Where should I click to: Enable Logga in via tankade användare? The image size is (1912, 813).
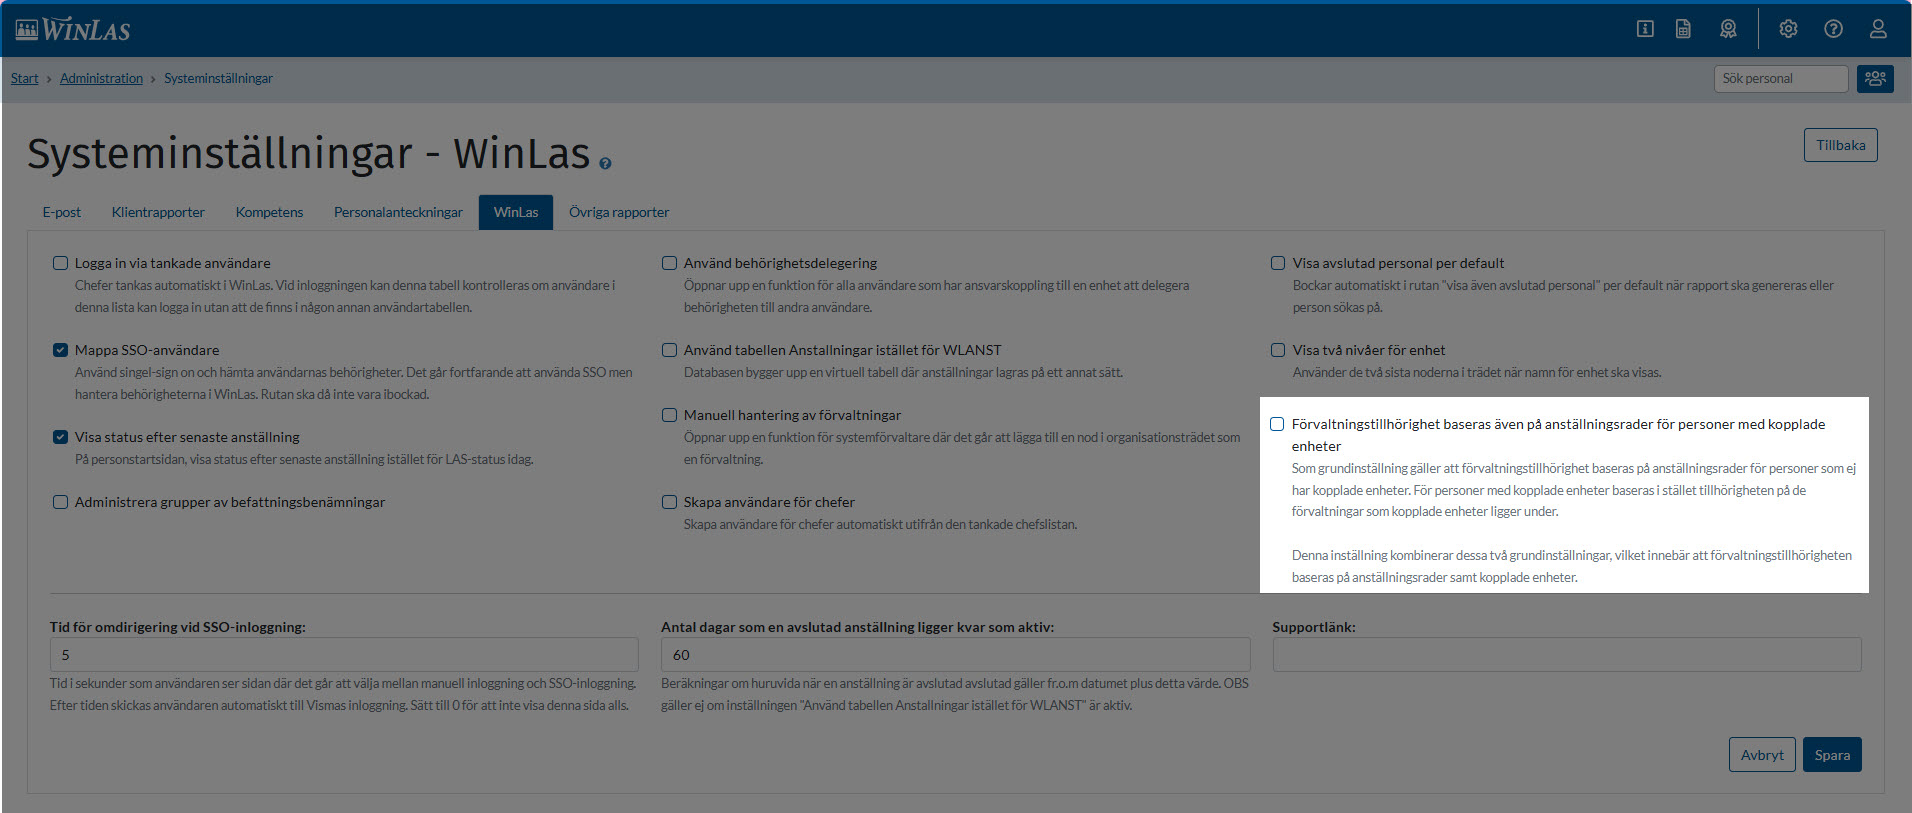coord(61,263)
